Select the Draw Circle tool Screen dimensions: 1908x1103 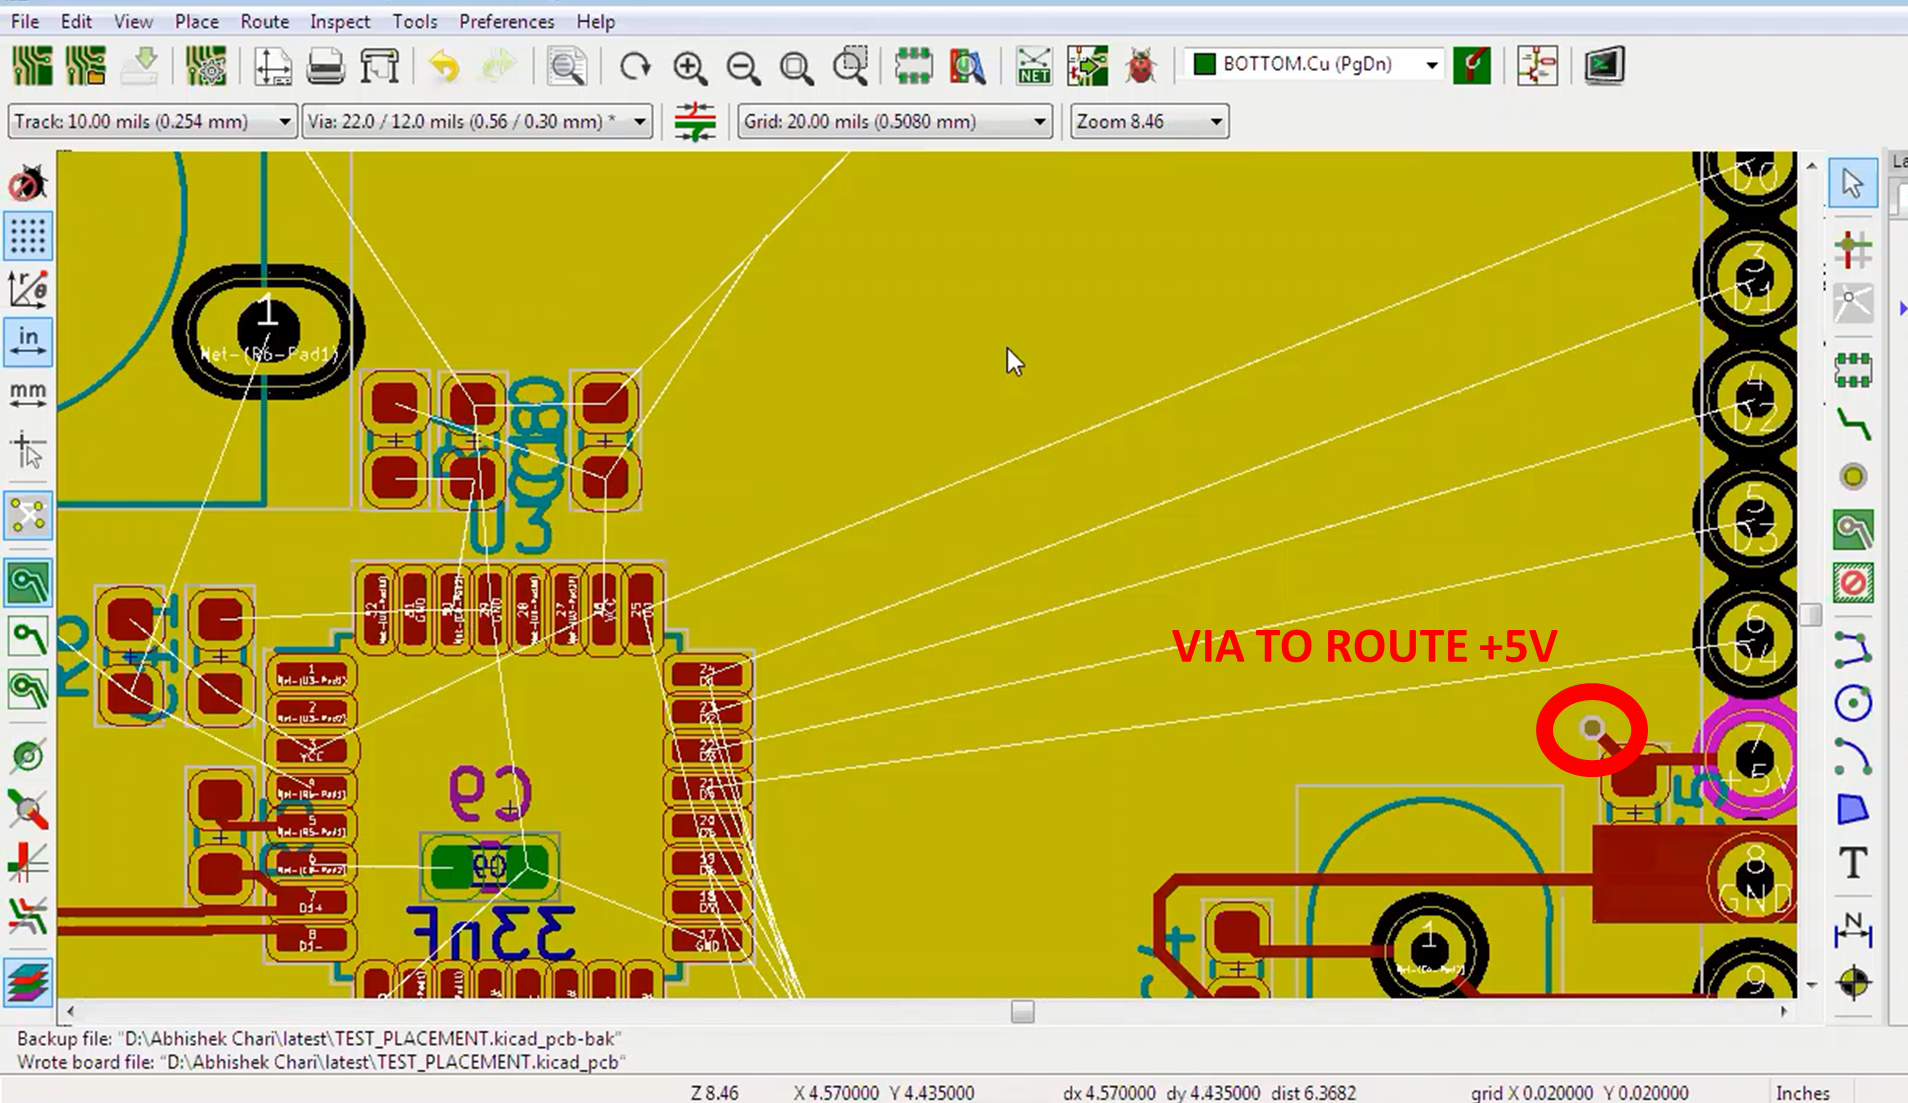pyautogui.click(x=1853, y=703)
